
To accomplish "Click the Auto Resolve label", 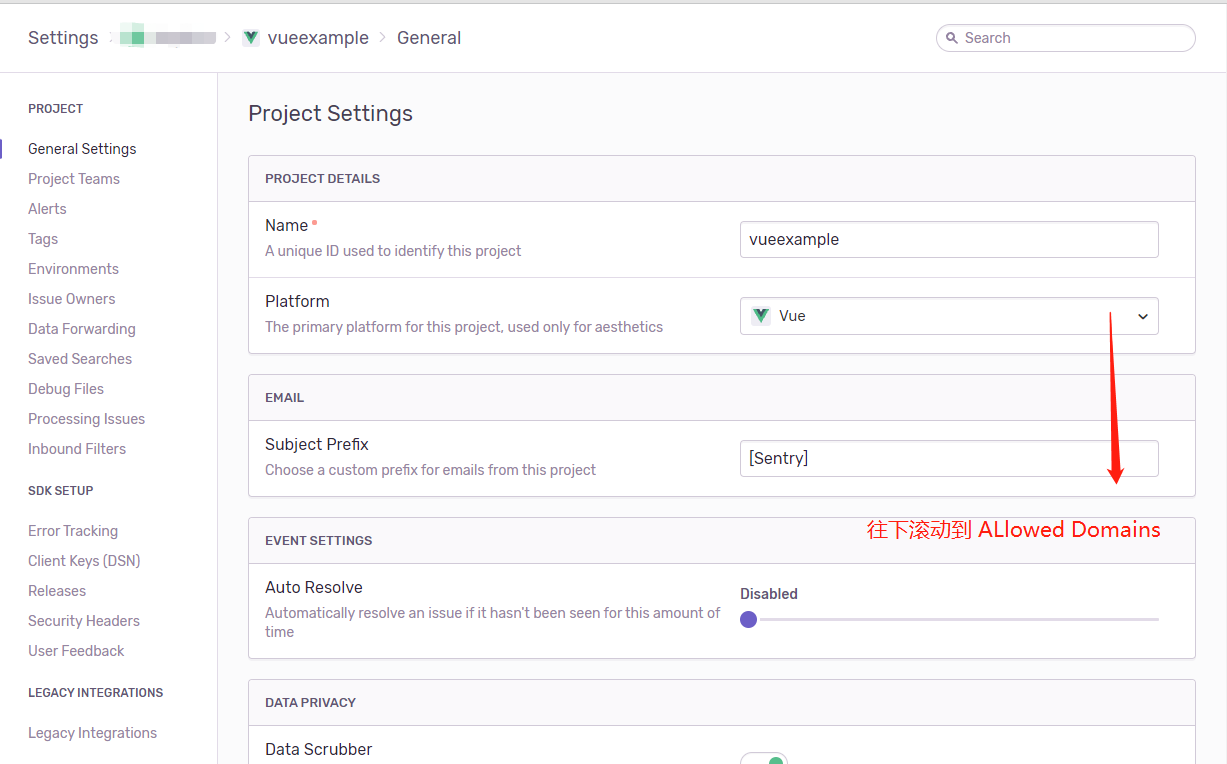I will tap(314, 588).
